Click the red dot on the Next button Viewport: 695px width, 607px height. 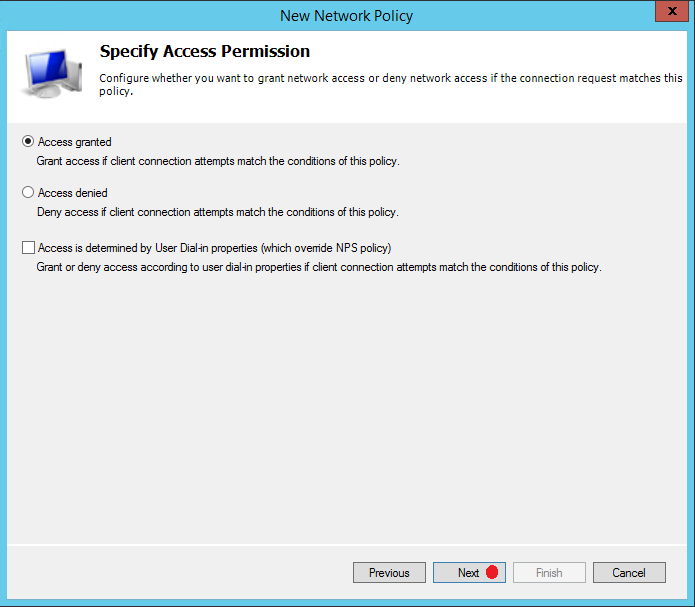tap(492, 572)
